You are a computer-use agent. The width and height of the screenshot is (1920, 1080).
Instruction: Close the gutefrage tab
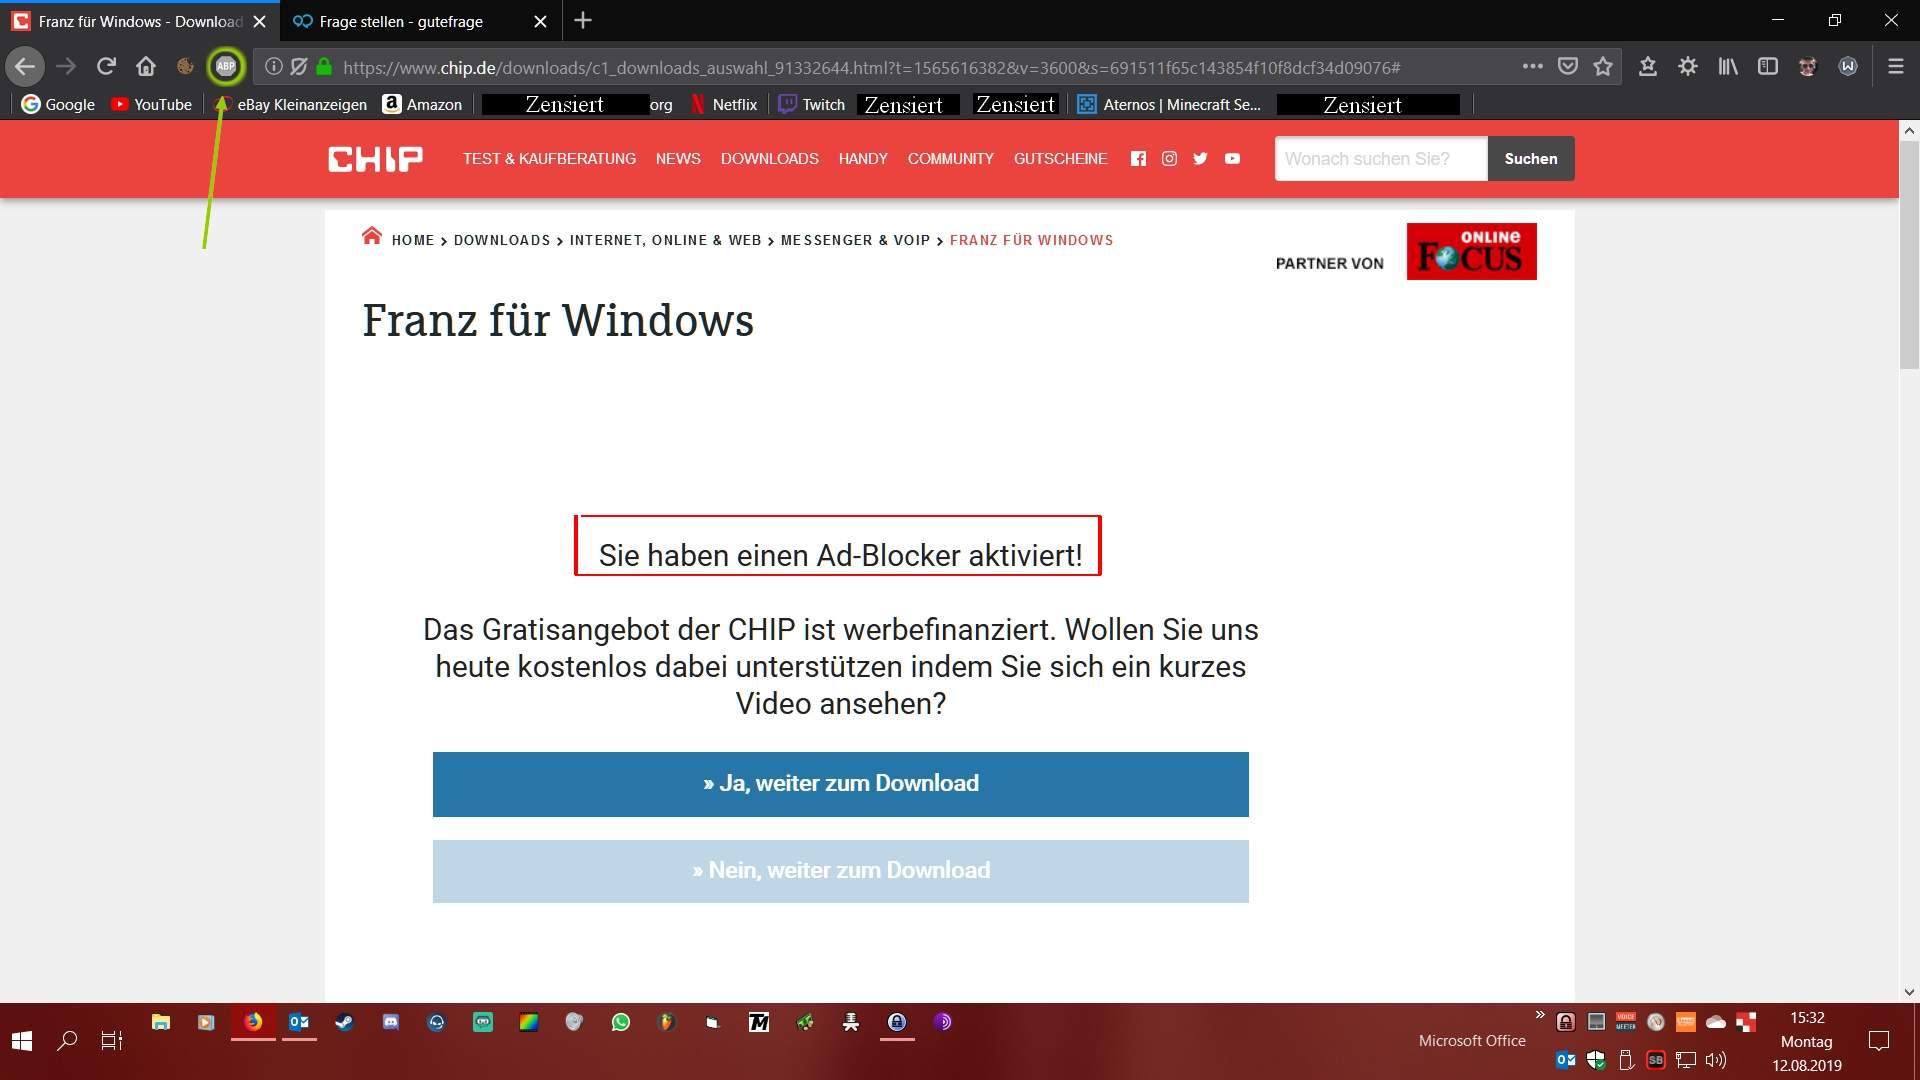(540, 21)
